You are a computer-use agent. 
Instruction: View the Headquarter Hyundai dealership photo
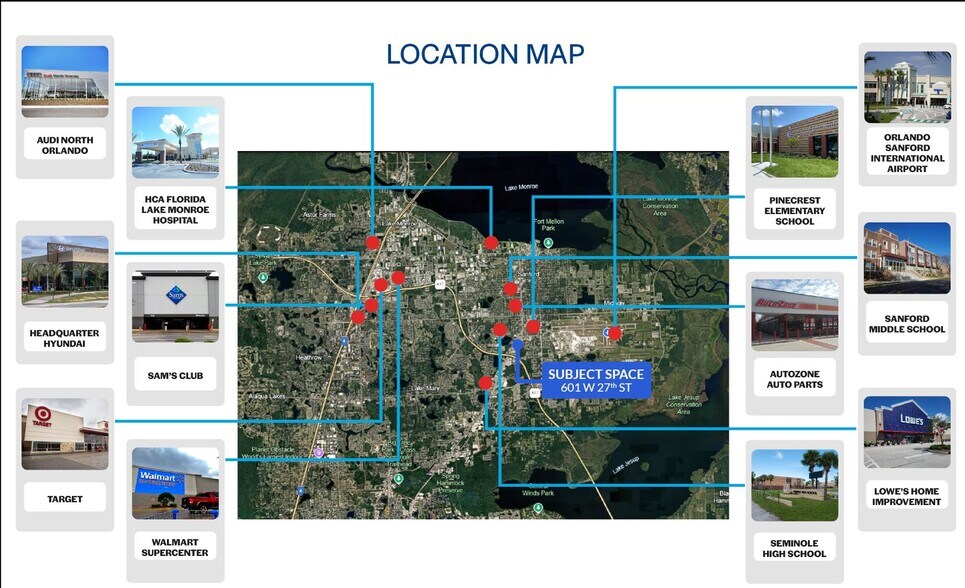65,271
